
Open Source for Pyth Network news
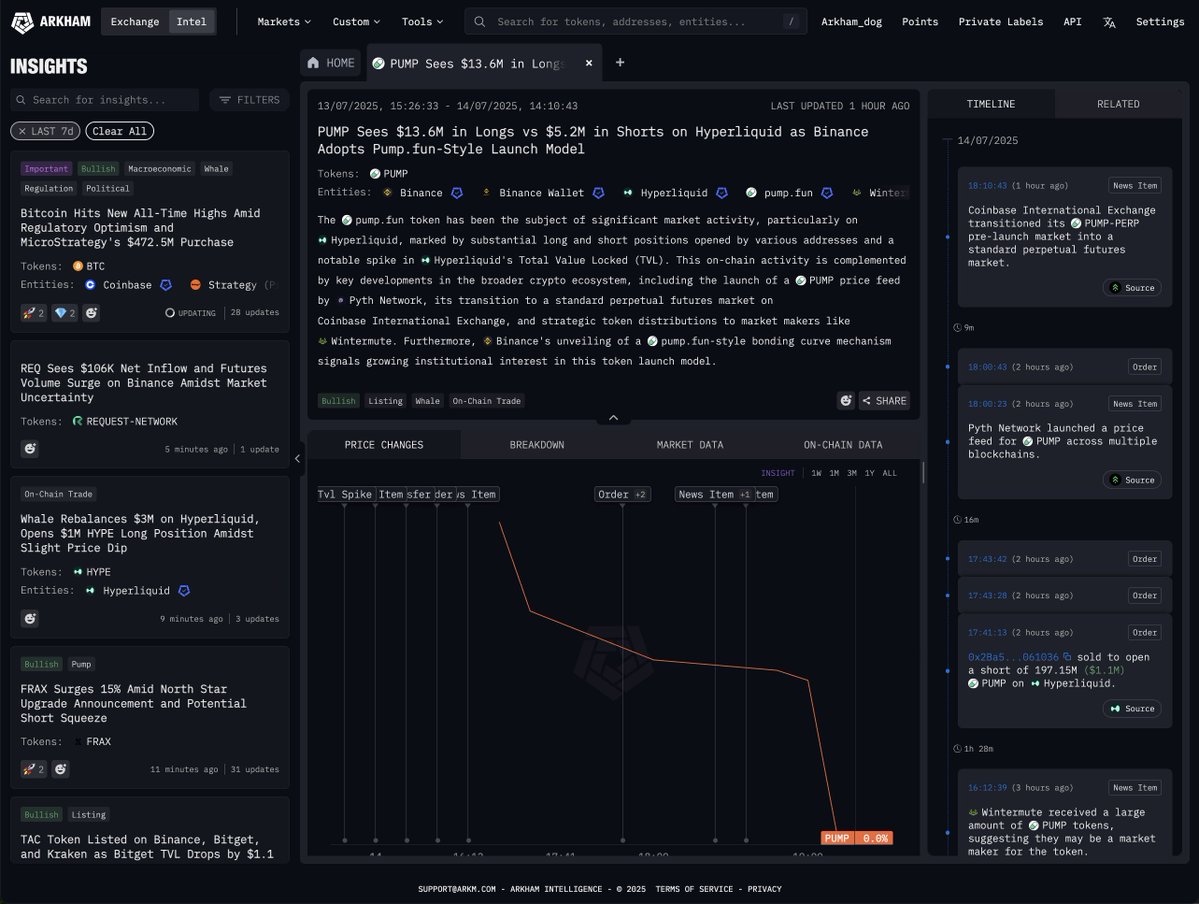tap(1132, 480)
